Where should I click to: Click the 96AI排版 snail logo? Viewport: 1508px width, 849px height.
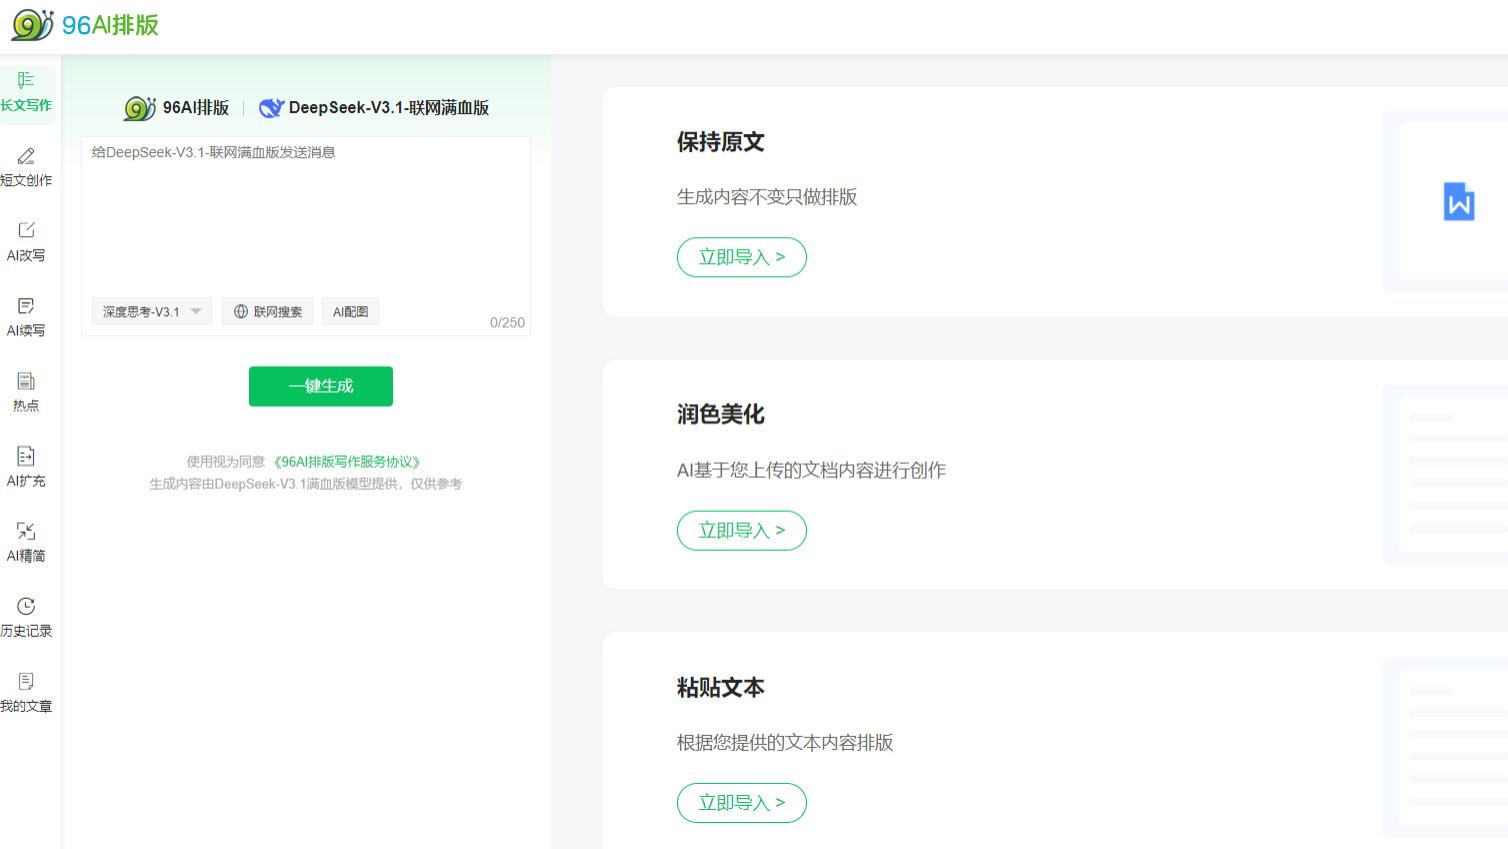[x=30, y=24]
